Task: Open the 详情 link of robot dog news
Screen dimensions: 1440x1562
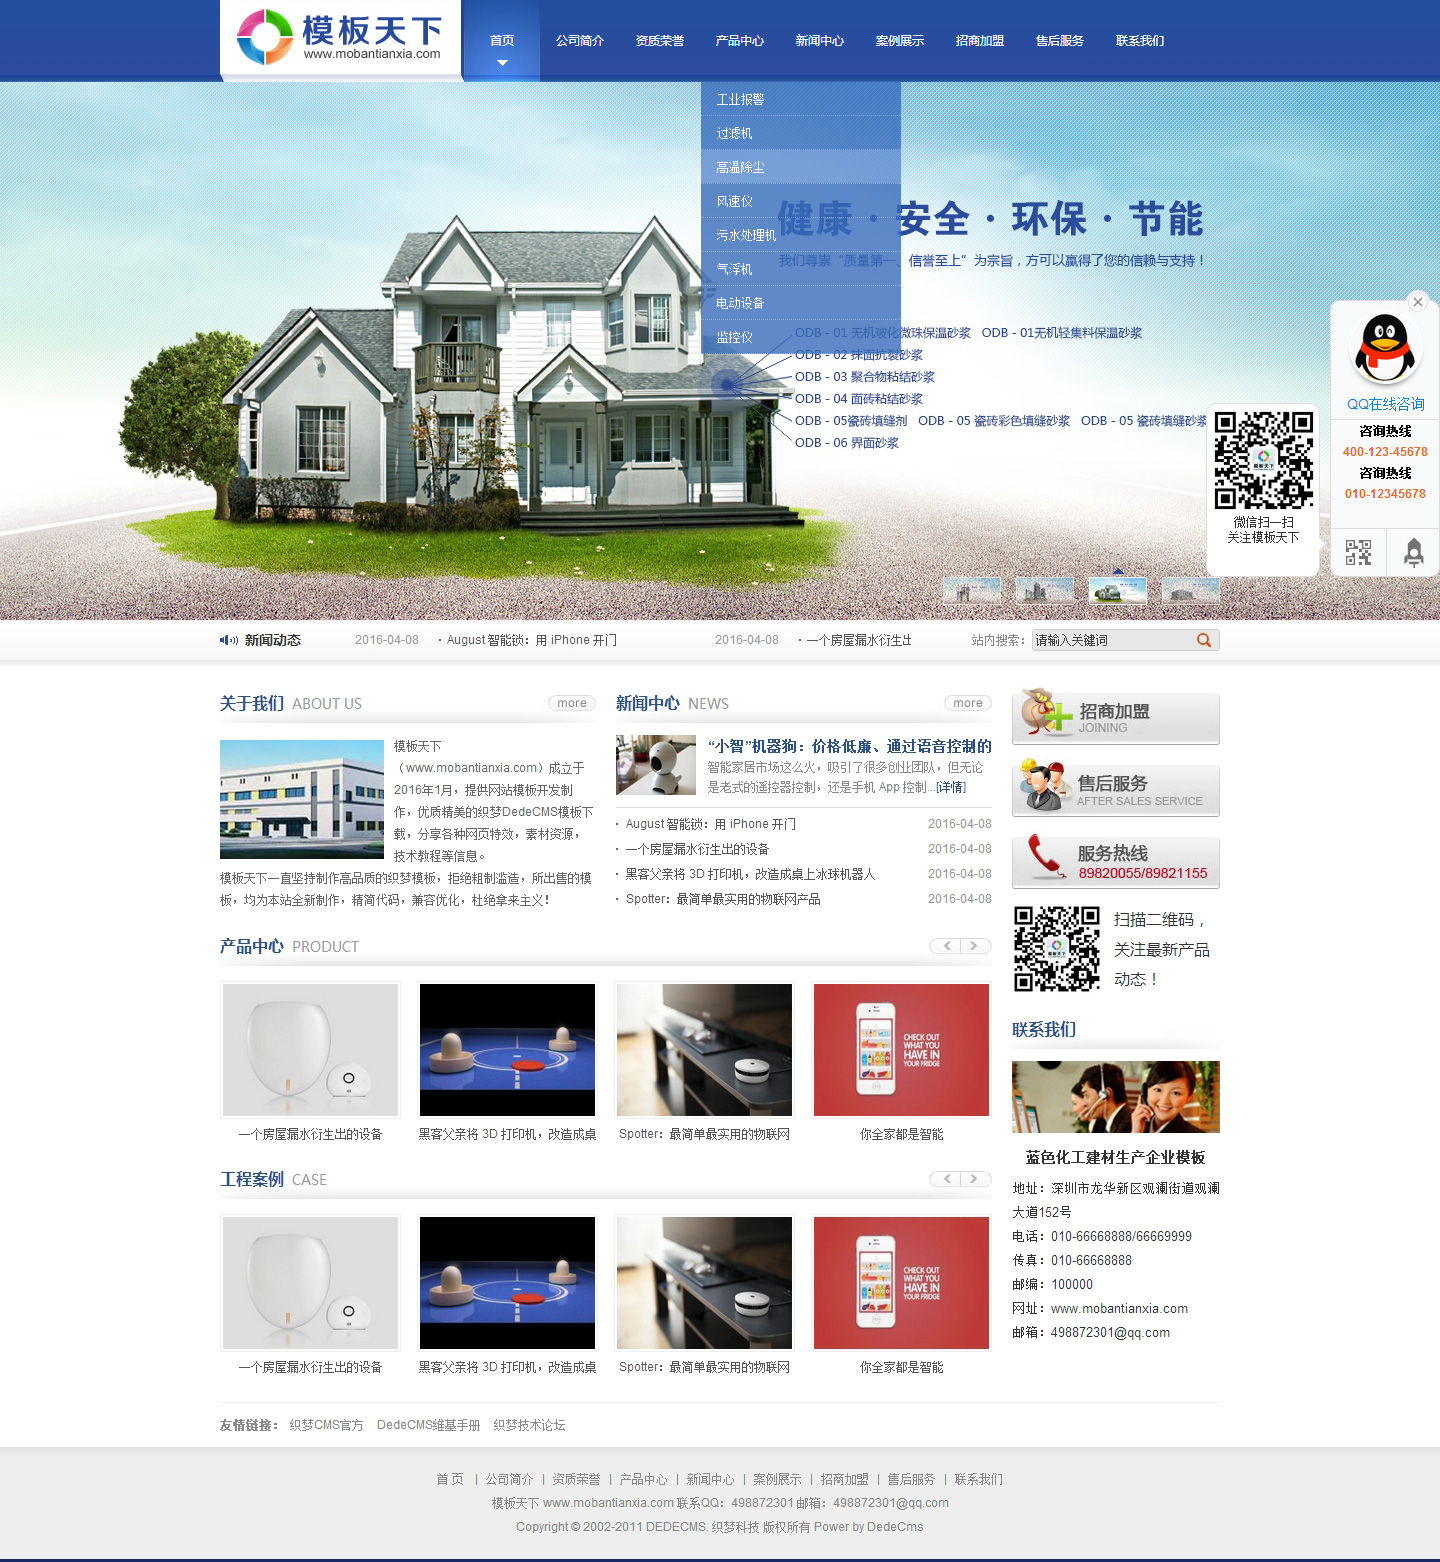Action: tap(951, 787)
